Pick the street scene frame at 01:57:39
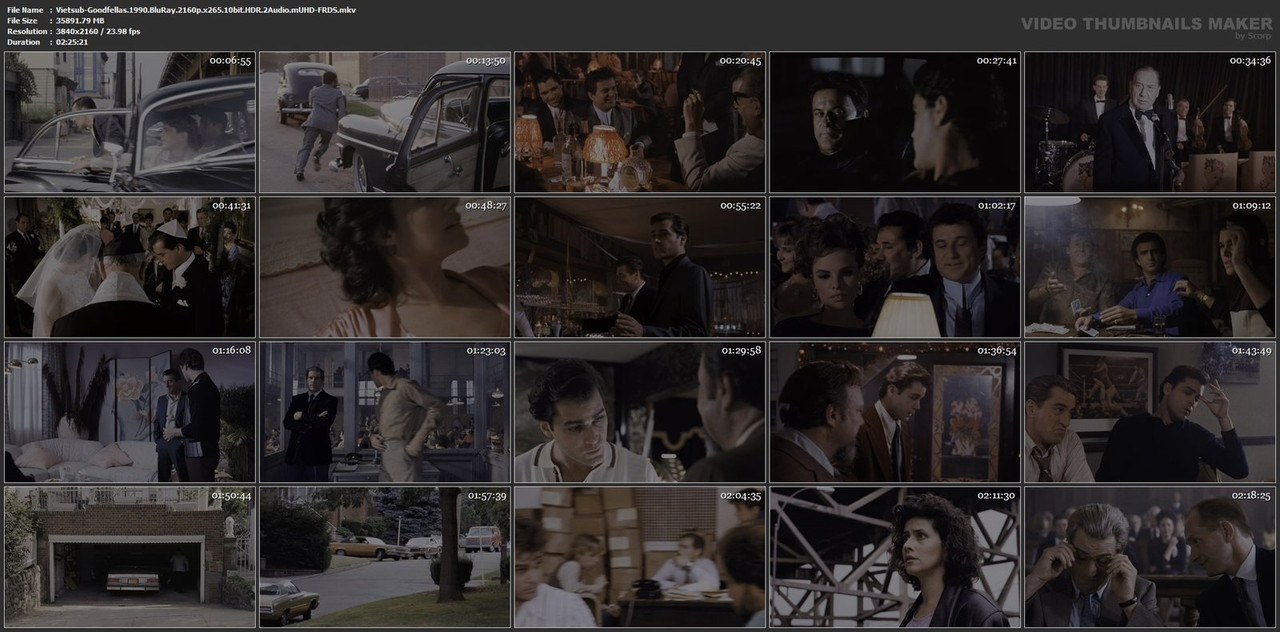 [x=385, y=557]
